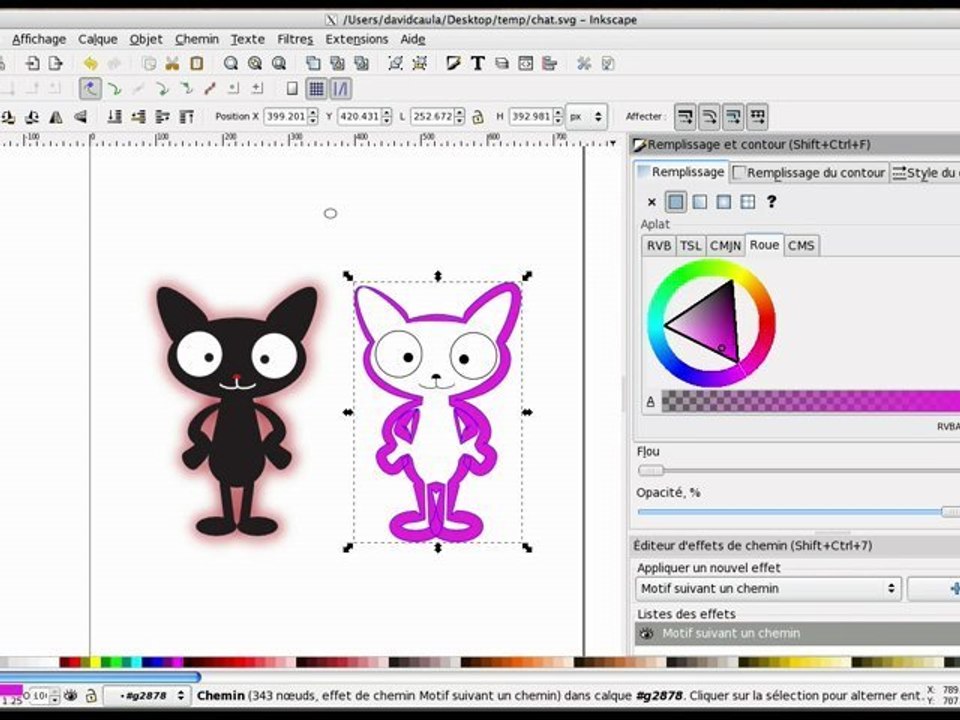The image size is (960, 720).
Task: Open the Objet menu
Action: click(146, 39)
